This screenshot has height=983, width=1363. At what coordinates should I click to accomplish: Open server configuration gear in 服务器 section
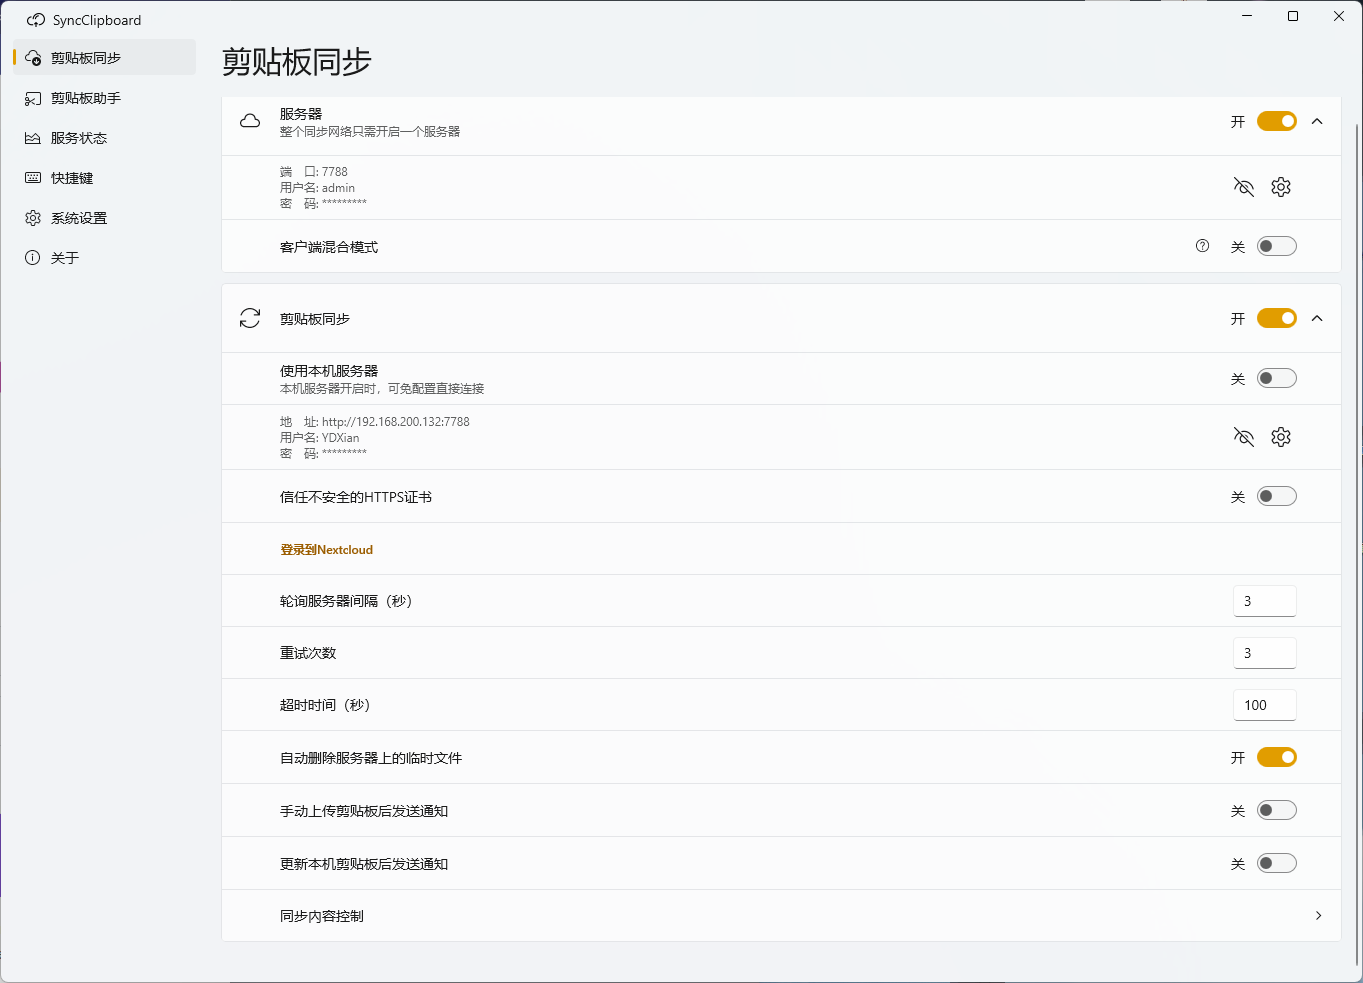1281,187
